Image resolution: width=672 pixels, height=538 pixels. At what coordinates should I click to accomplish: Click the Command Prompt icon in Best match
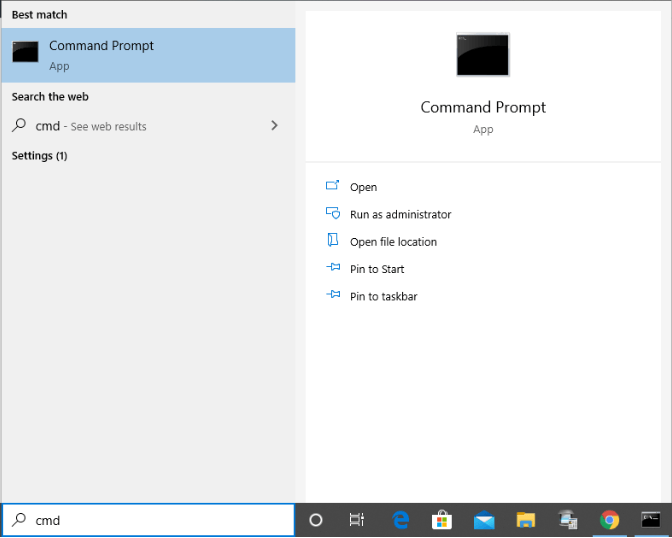(25, 52)
